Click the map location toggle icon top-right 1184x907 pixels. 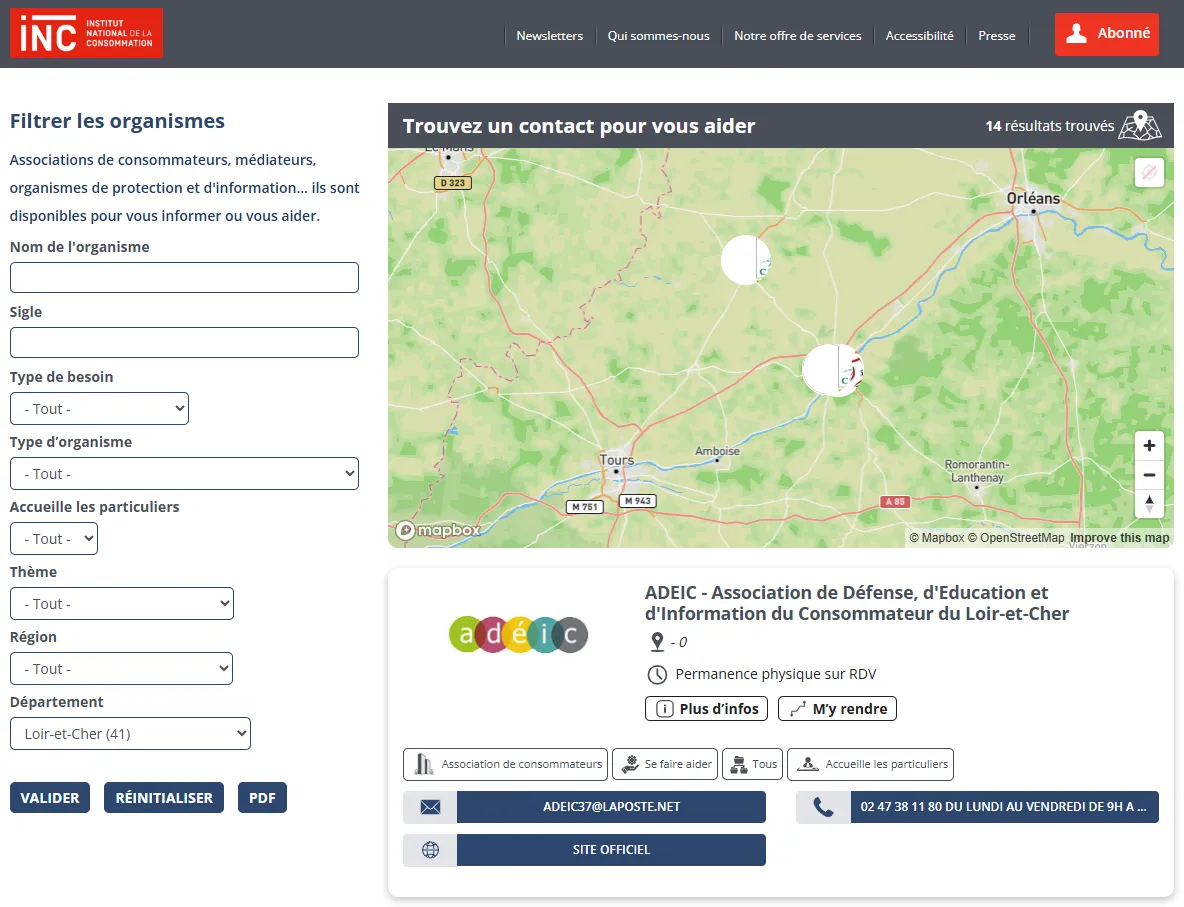coord(1149,172)
